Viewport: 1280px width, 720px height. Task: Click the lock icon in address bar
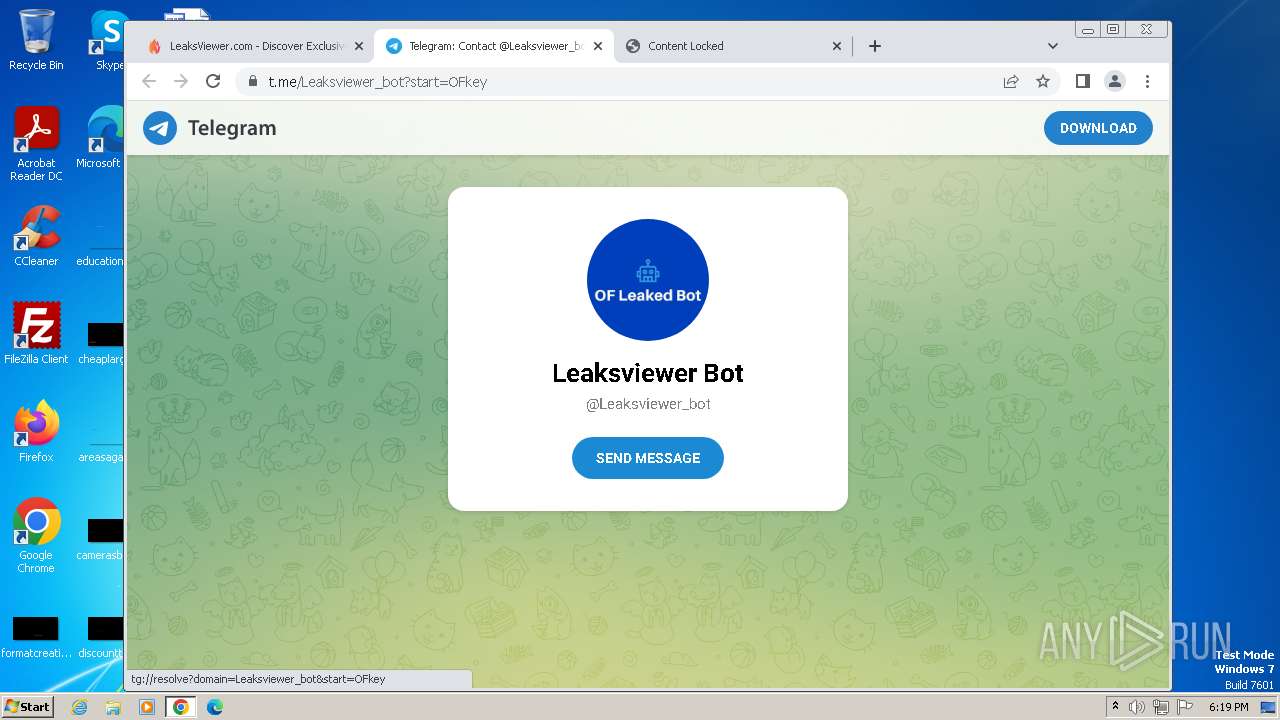point(252,82)
